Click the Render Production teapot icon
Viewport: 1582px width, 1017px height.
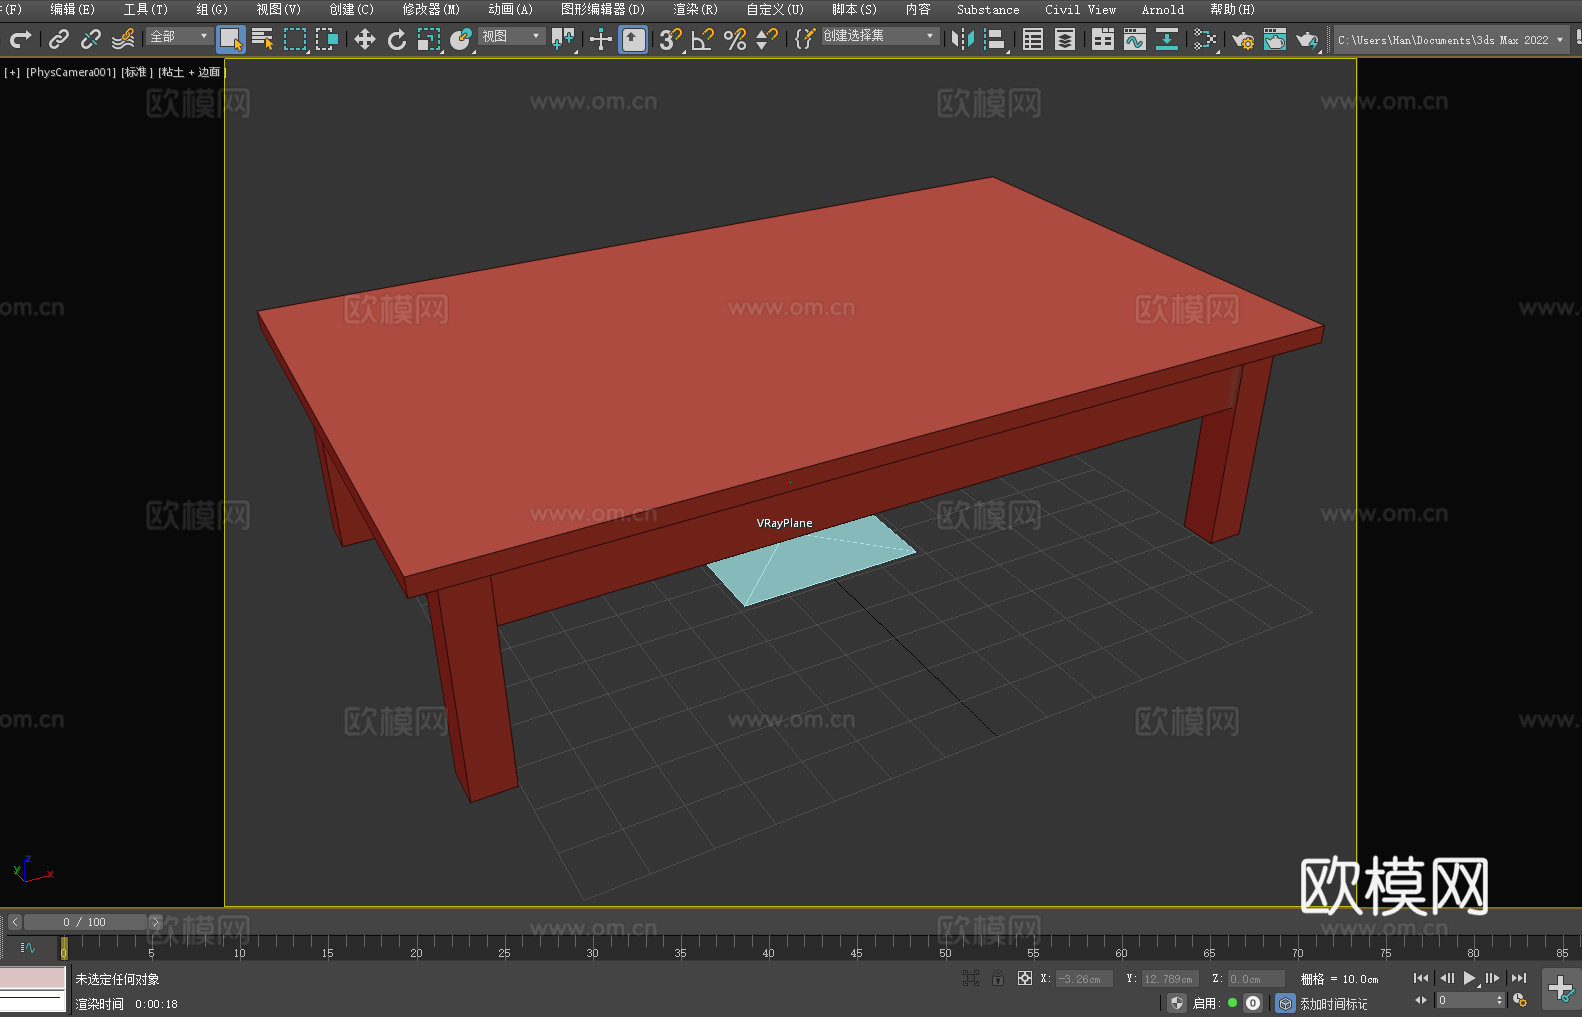[1307, 39]
